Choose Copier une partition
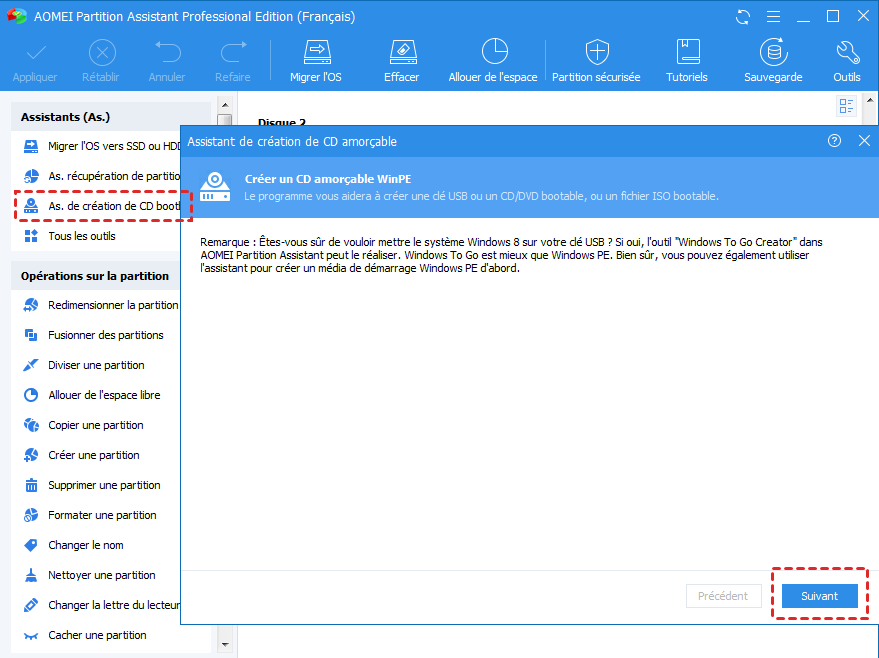 pos(84,425)
